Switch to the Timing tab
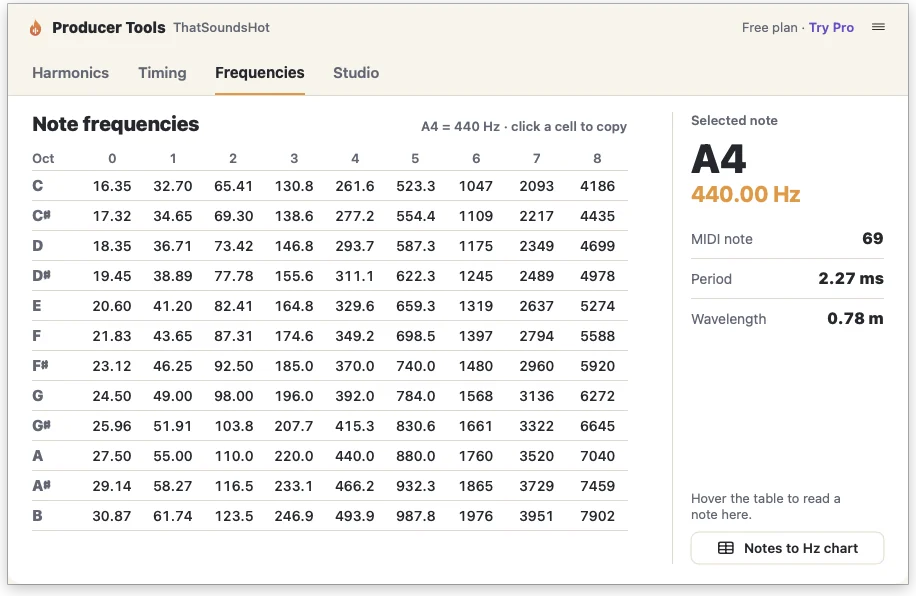916x596 pixels. [162, 73]
